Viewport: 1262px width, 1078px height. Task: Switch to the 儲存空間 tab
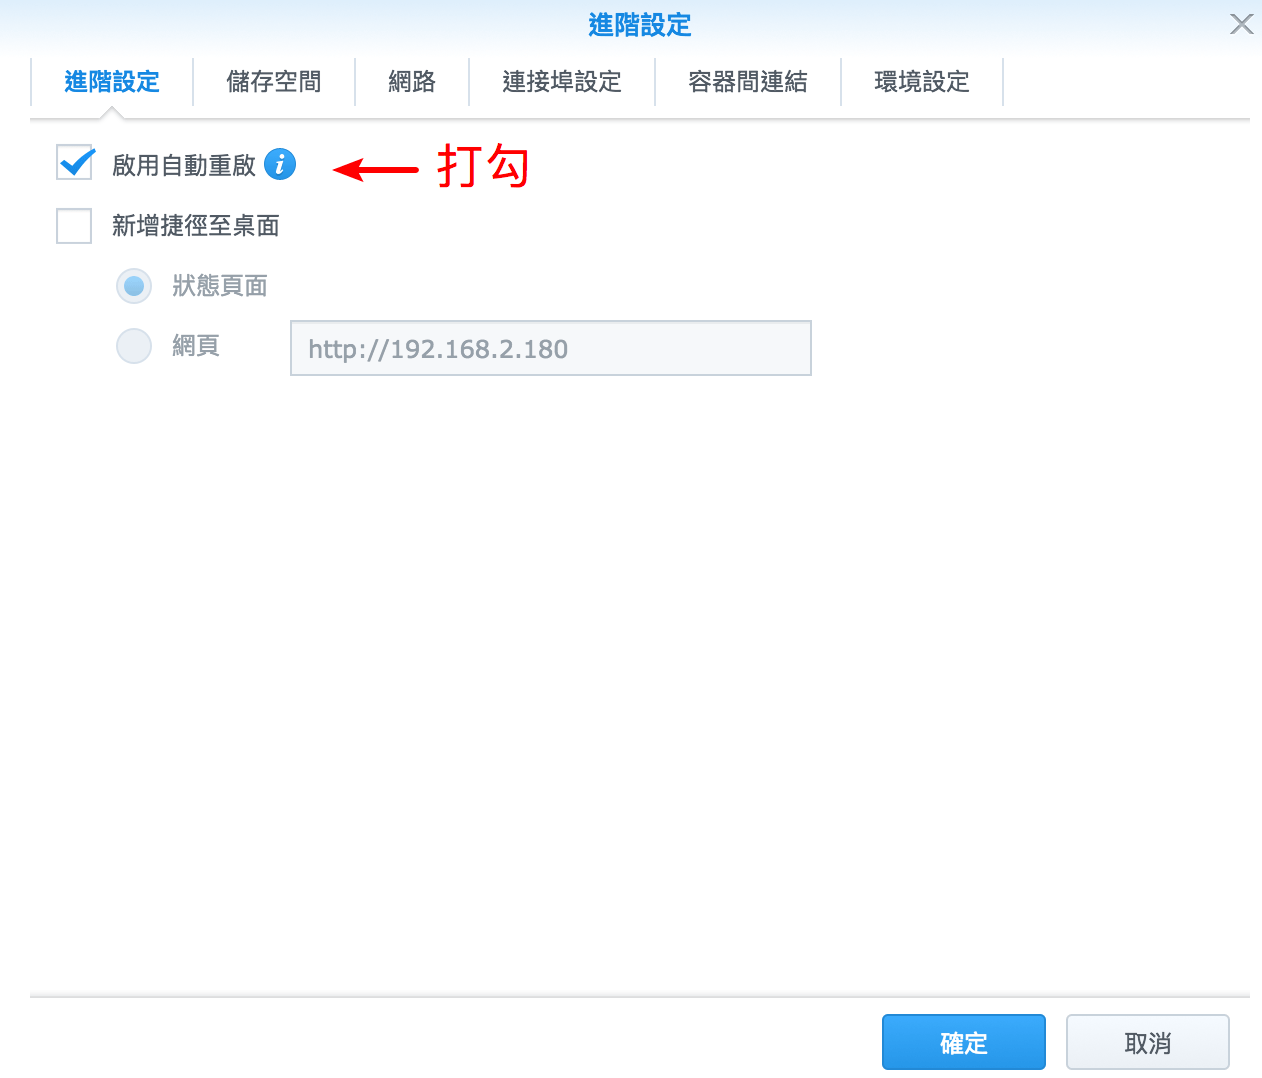[274, 82]
